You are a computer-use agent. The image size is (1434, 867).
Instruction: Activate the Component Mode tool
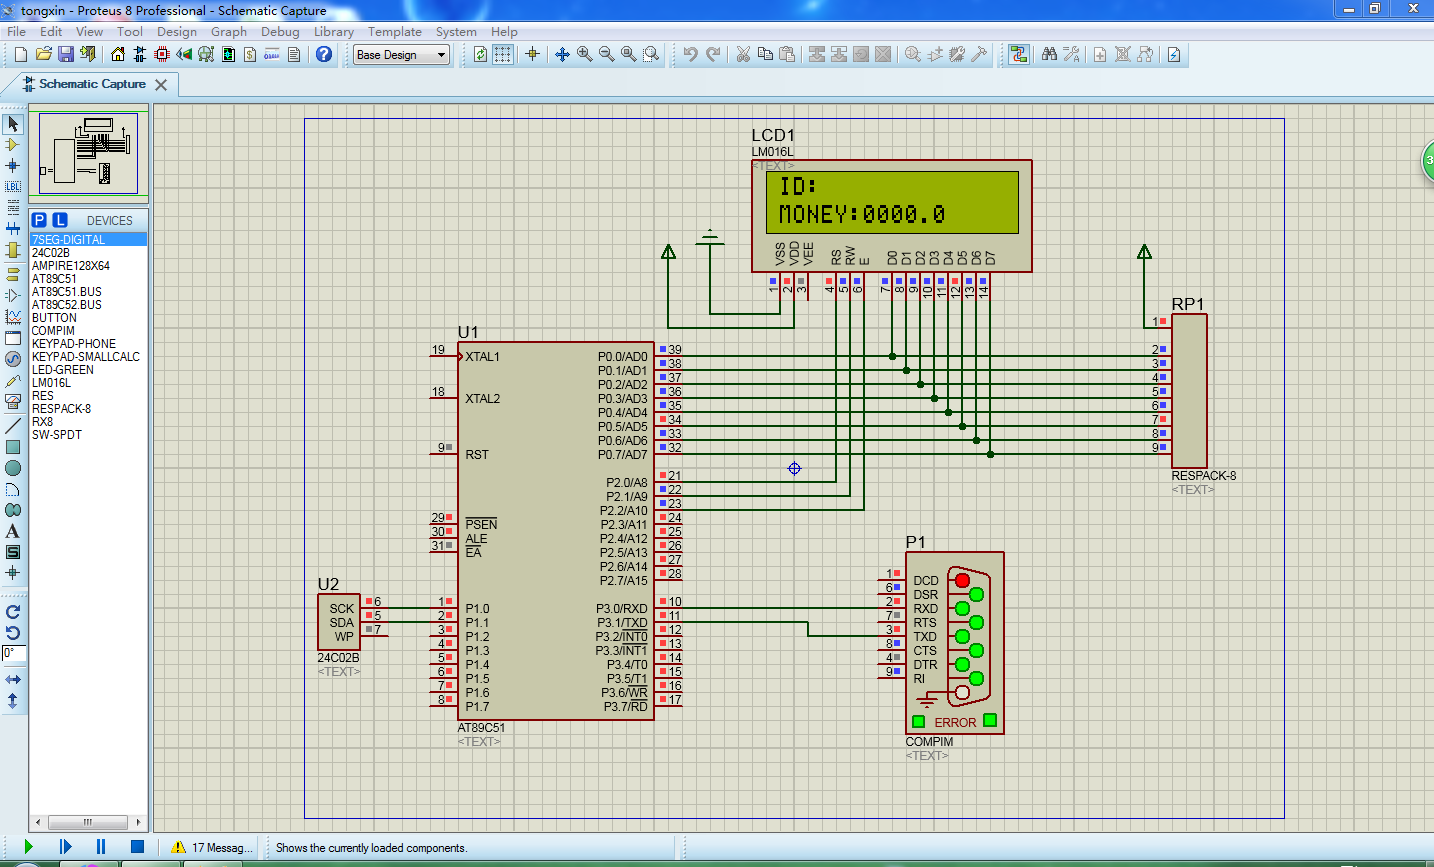13,145
